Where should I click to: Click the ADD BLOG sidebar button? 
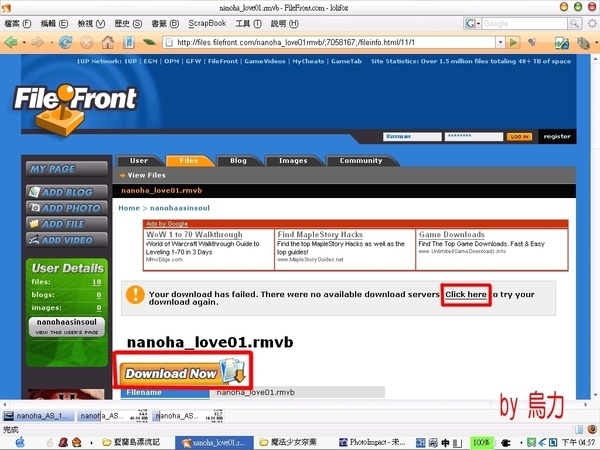coord(67,192)
